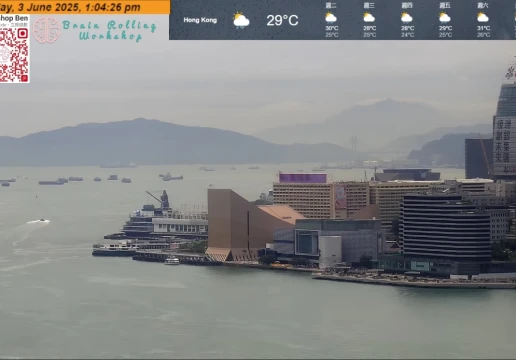
Task: Click the Brain Rolling Workshop title text
Action: tap(109, 30)
